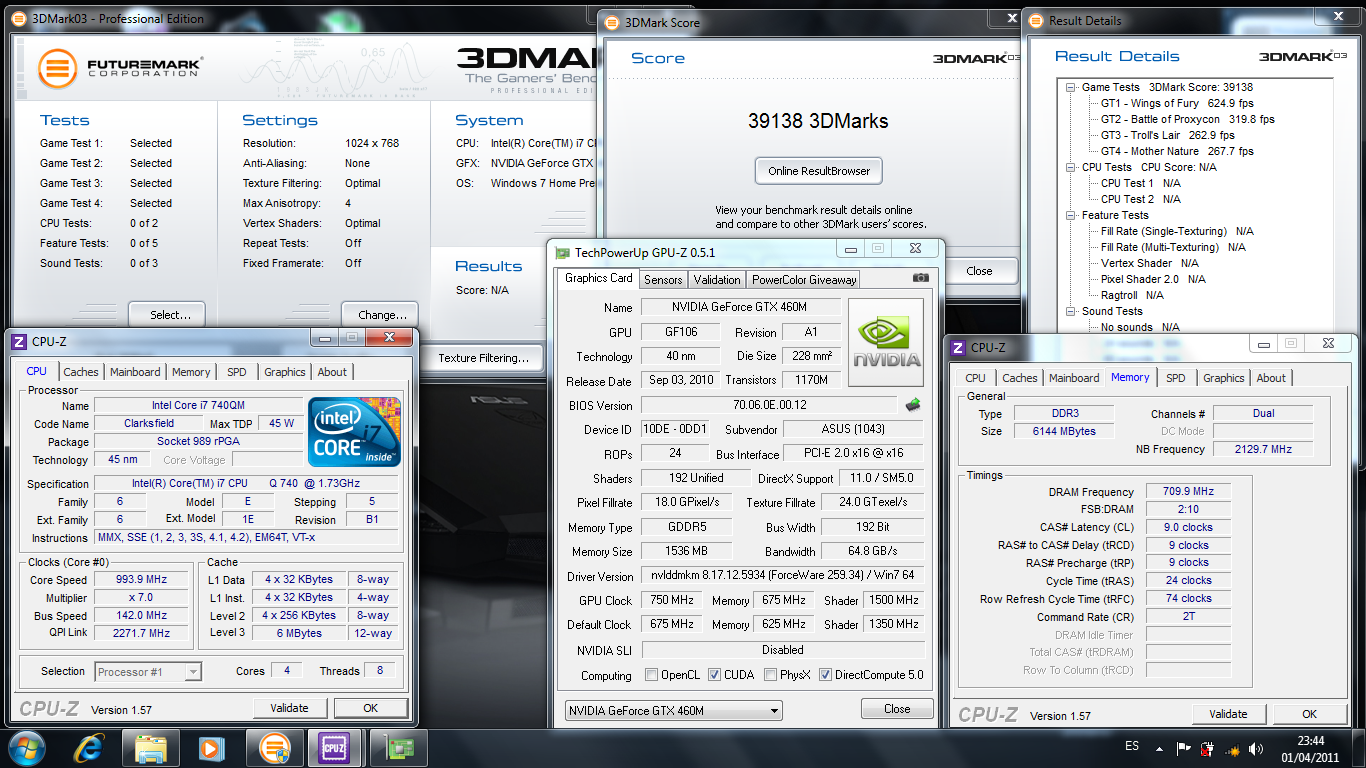Collapse the Sound Tests tree node
Screen dimensions: 1366x768
tap(1071, 311)
